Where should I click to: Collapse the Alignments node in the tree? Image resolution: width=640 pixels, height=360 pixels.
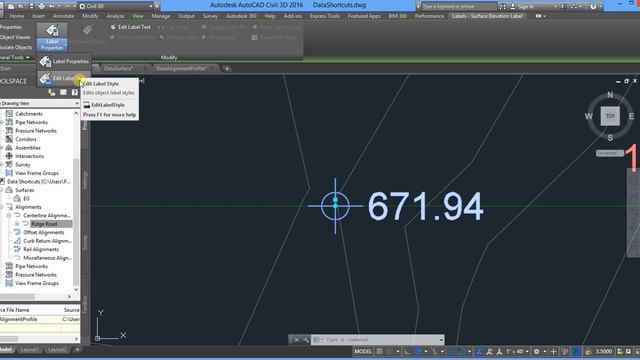tap(2, 207)
